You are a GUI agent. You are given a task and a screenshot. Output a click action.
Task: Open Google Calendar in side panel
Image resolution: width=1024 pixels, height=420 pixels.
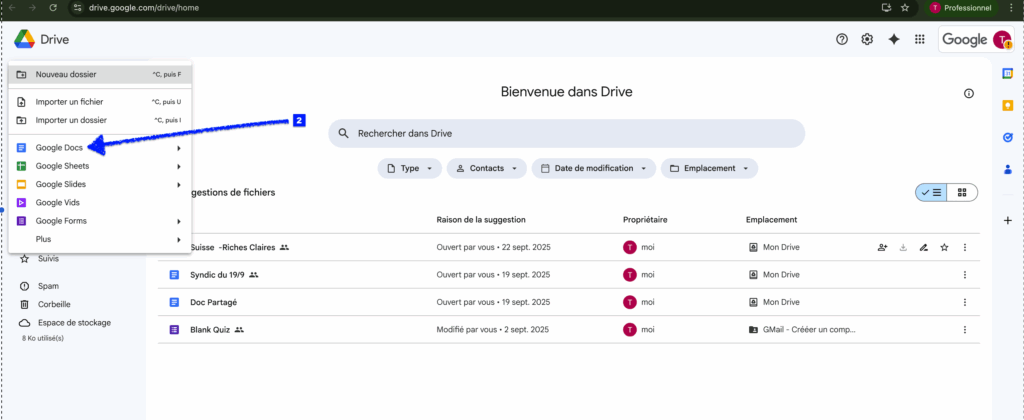pos(1007,74)
